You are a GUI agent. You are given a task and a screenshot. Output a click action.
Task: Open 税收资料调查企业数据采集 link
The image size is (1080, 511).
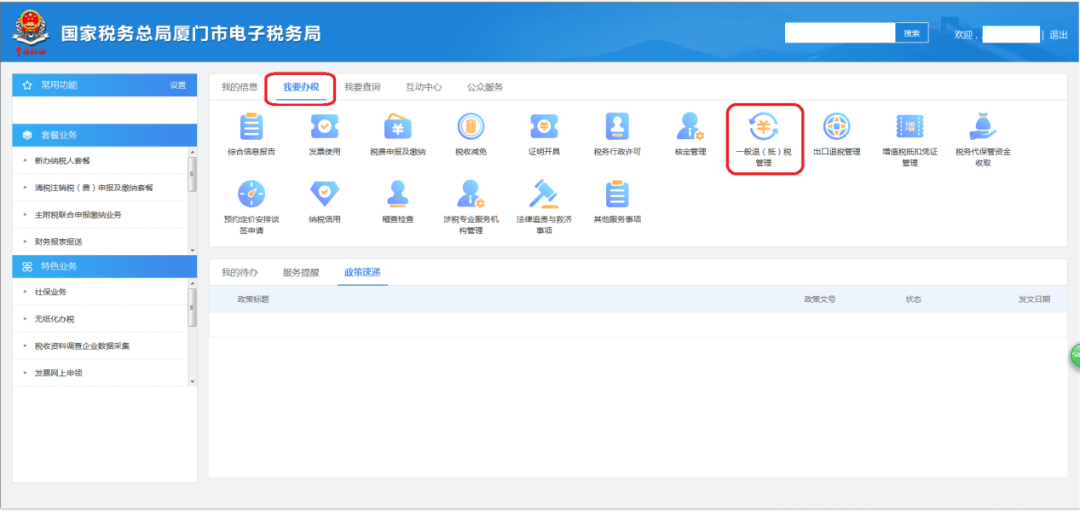[x=81, y=346]
